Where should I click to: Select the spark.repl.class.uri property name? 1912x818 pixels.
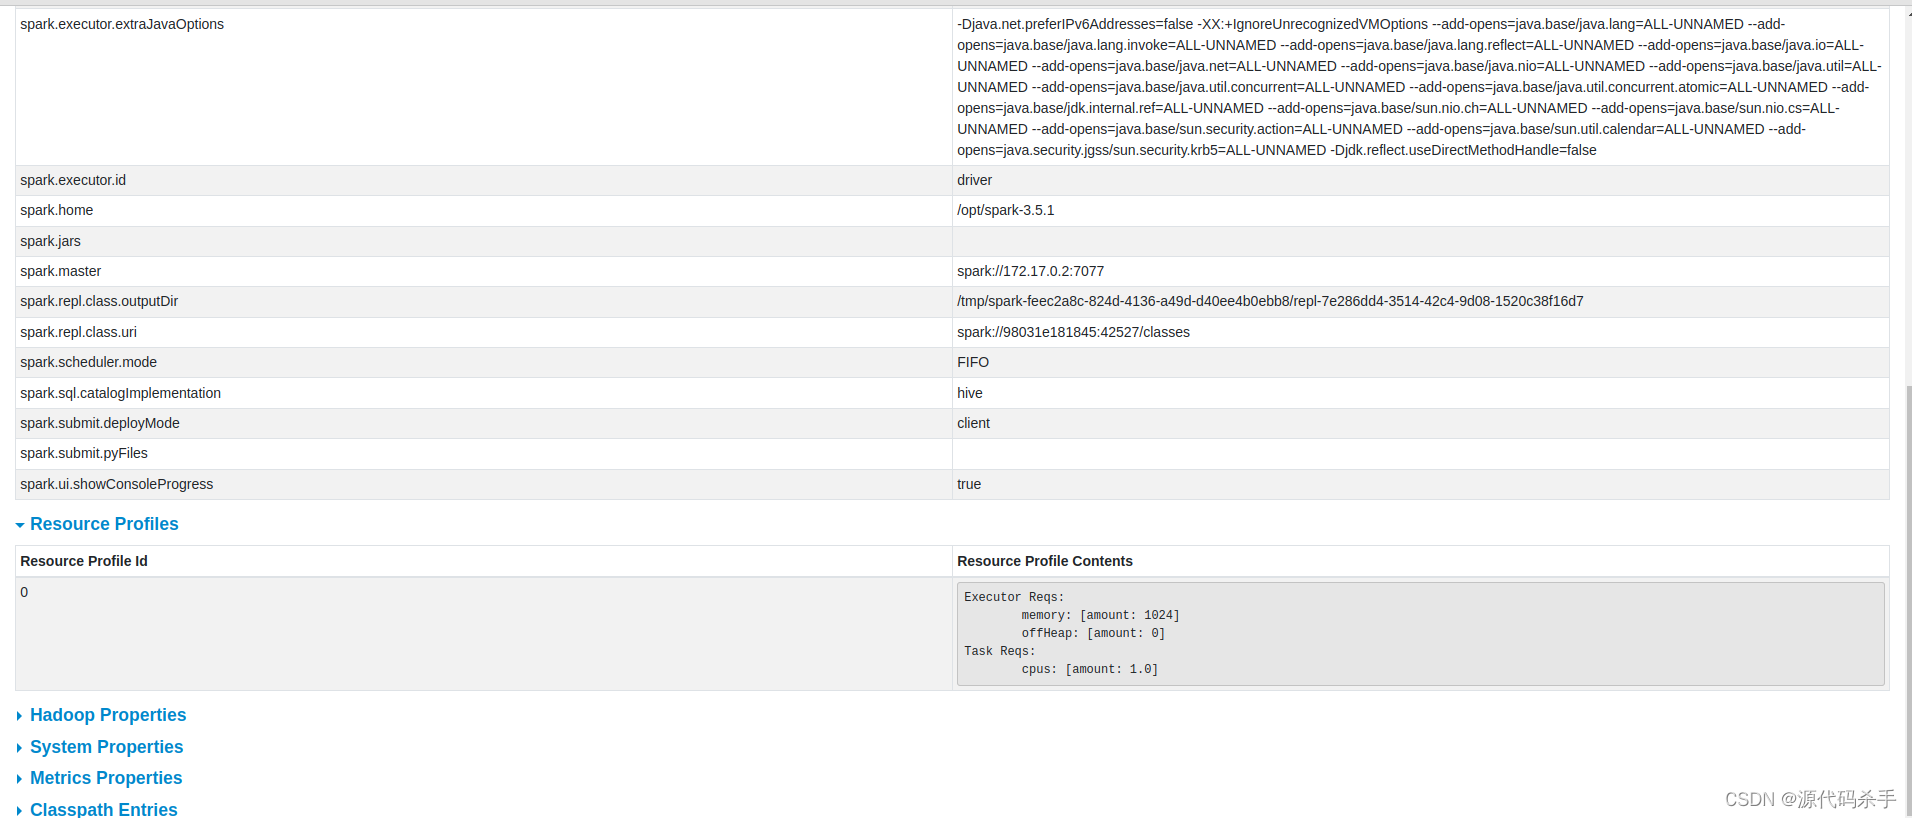point(78,332)
